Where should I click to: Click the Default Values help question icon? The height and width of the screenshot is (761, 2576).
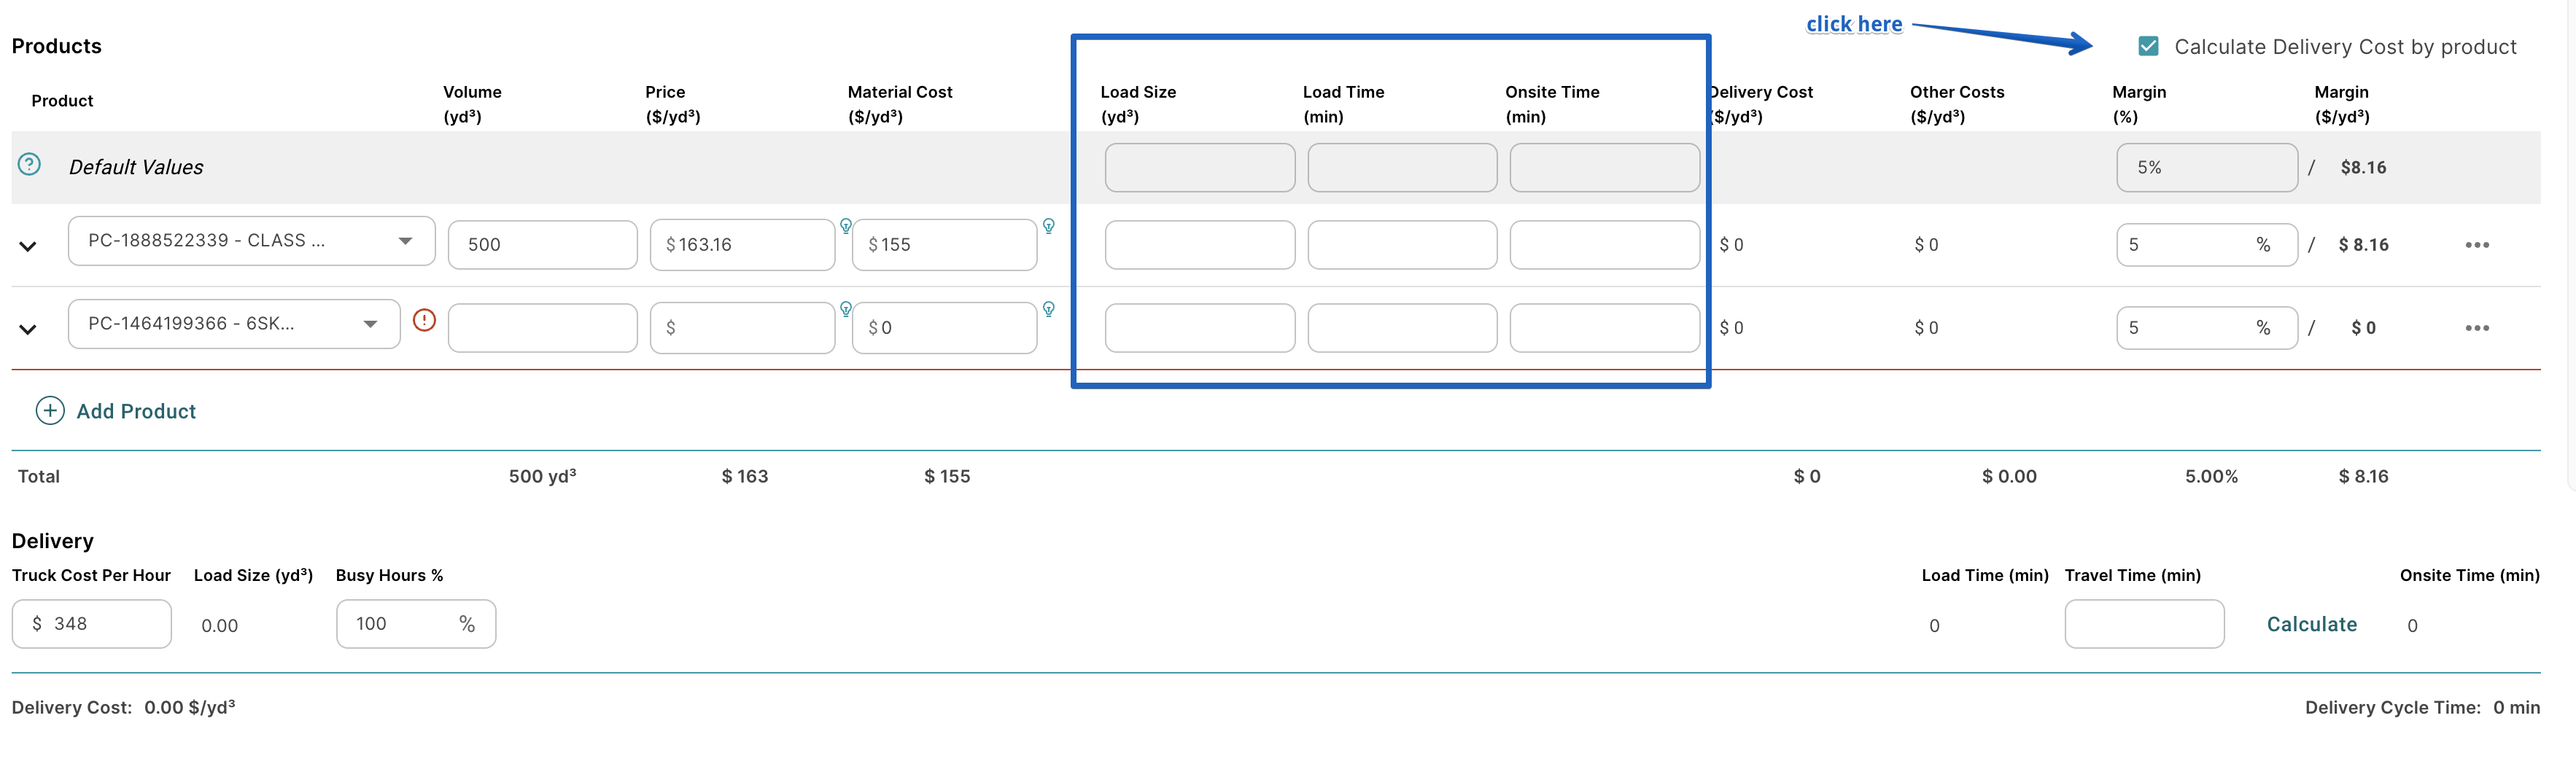click(30, 165)
